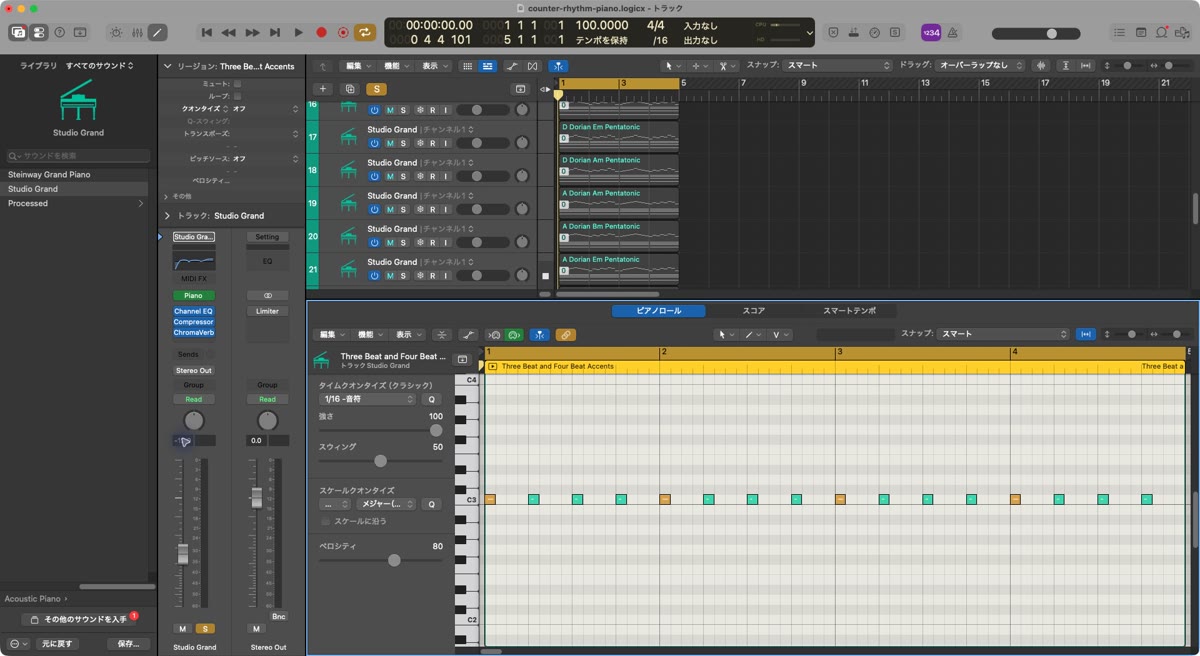Toggle the yellow Cycle button
This screenshot has height=656, width=1200.
(365, 32)
